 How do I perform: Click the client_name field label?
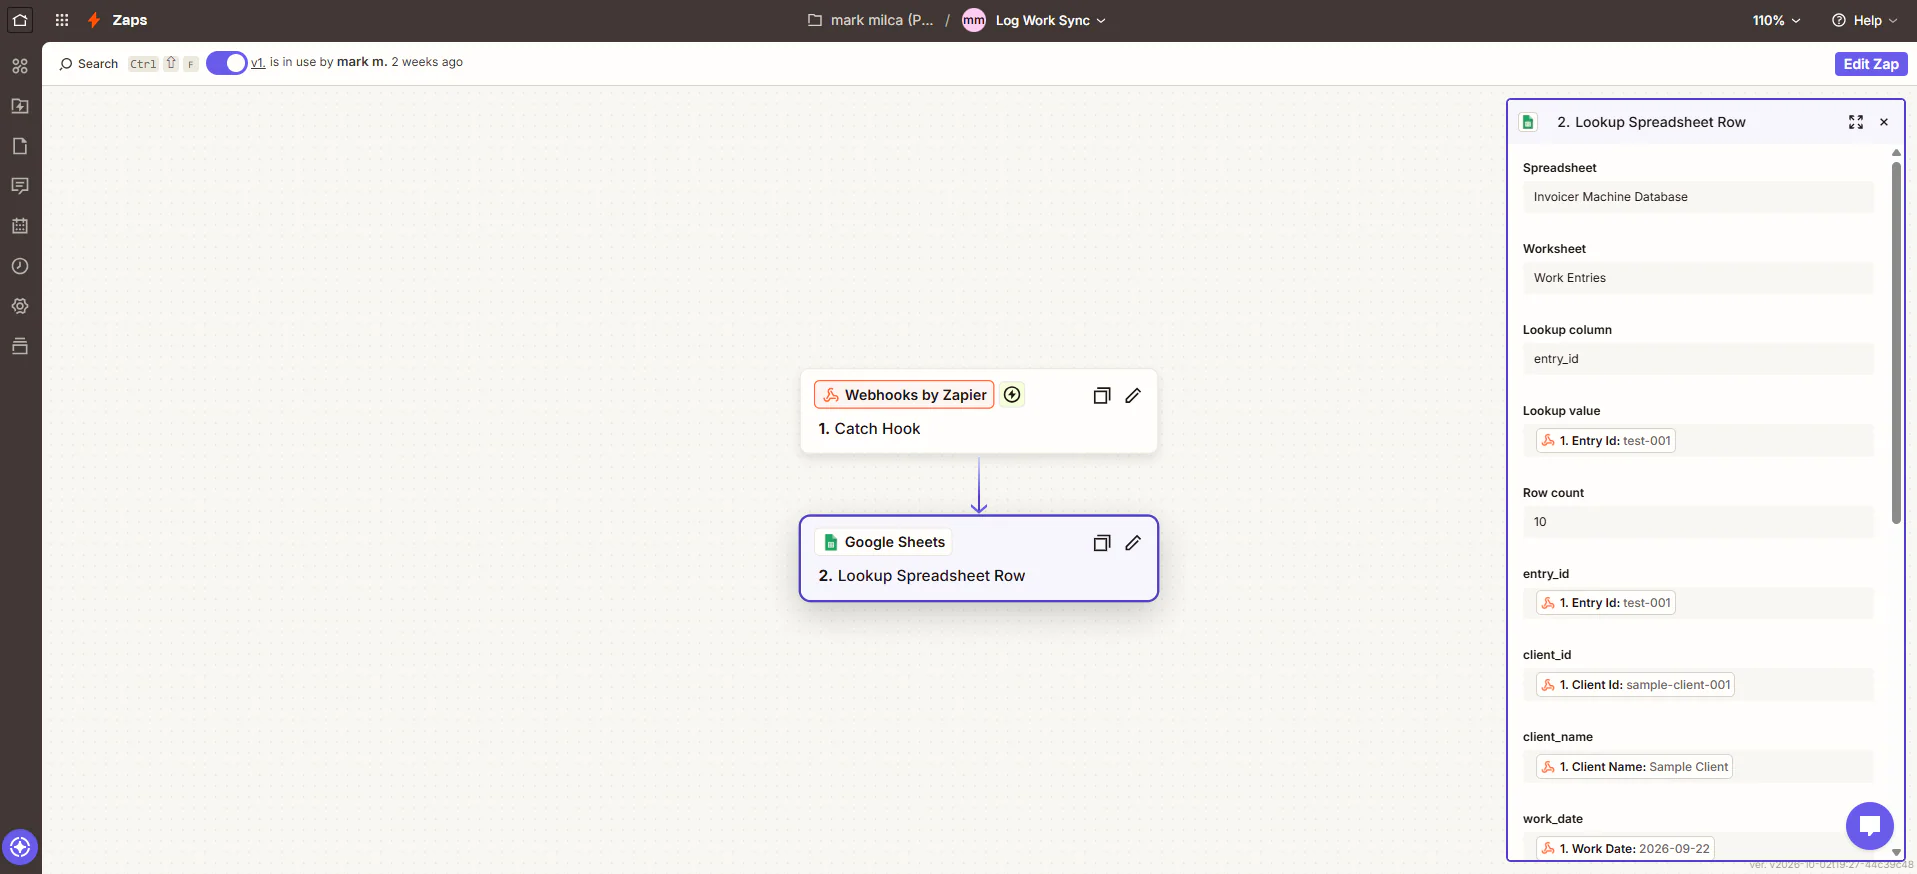1558,737
